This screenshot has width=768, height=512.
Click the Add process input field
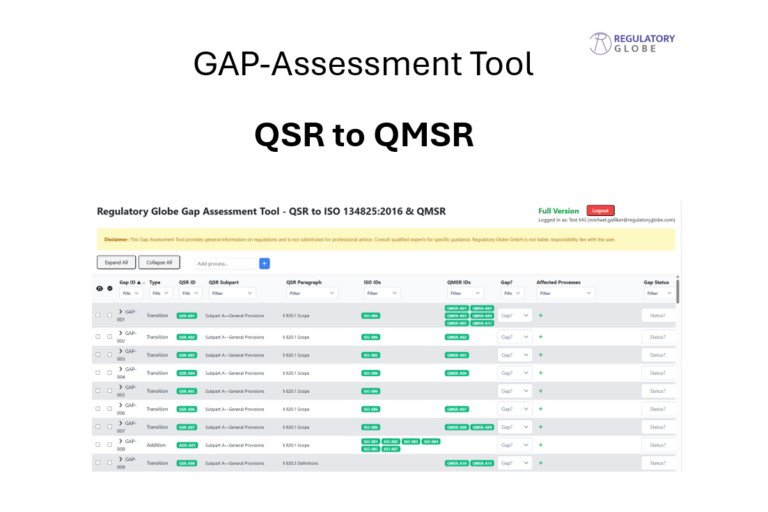(x=226, y=264)
